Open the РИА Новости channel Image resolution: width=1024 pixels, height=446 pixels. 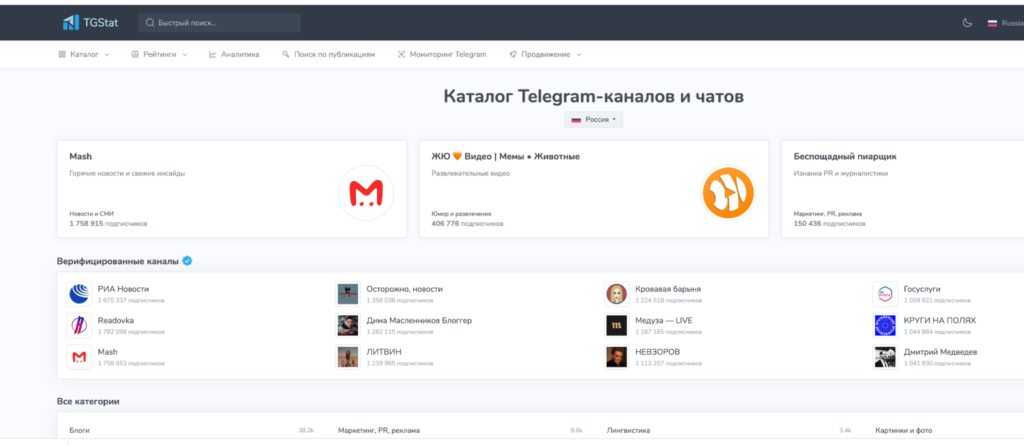click(123, 289)
